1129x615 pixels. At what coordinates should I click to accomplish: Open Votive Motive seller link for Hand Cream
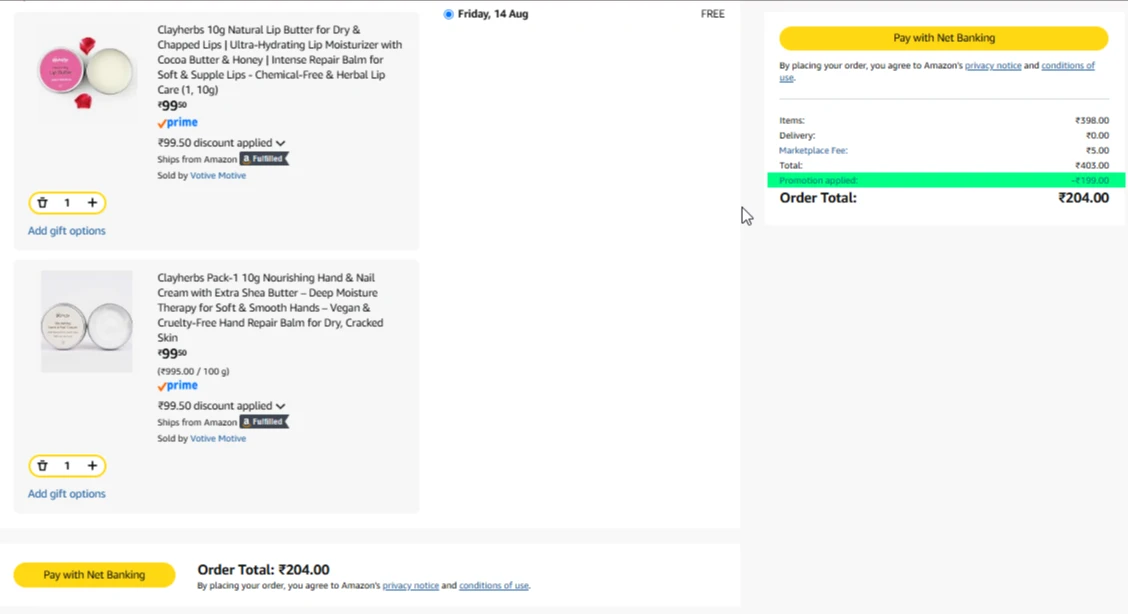click(218, 439)
